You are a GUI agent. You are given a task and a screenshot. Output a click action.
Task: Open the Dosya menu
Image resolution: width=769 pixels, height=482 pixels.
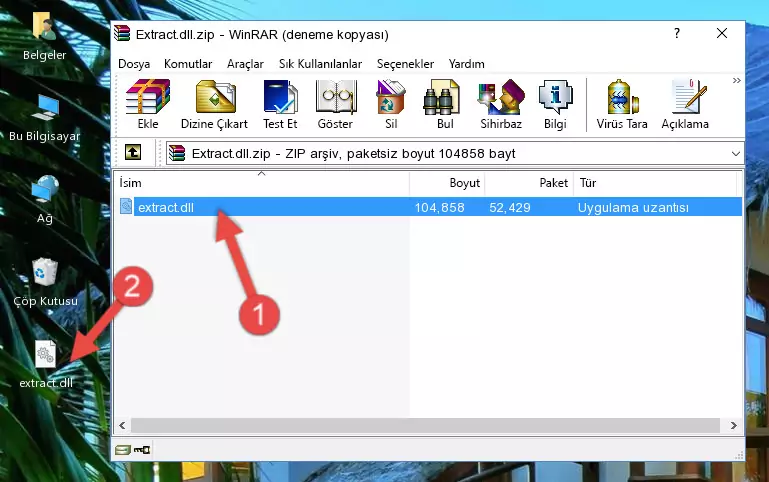point(134,64)
